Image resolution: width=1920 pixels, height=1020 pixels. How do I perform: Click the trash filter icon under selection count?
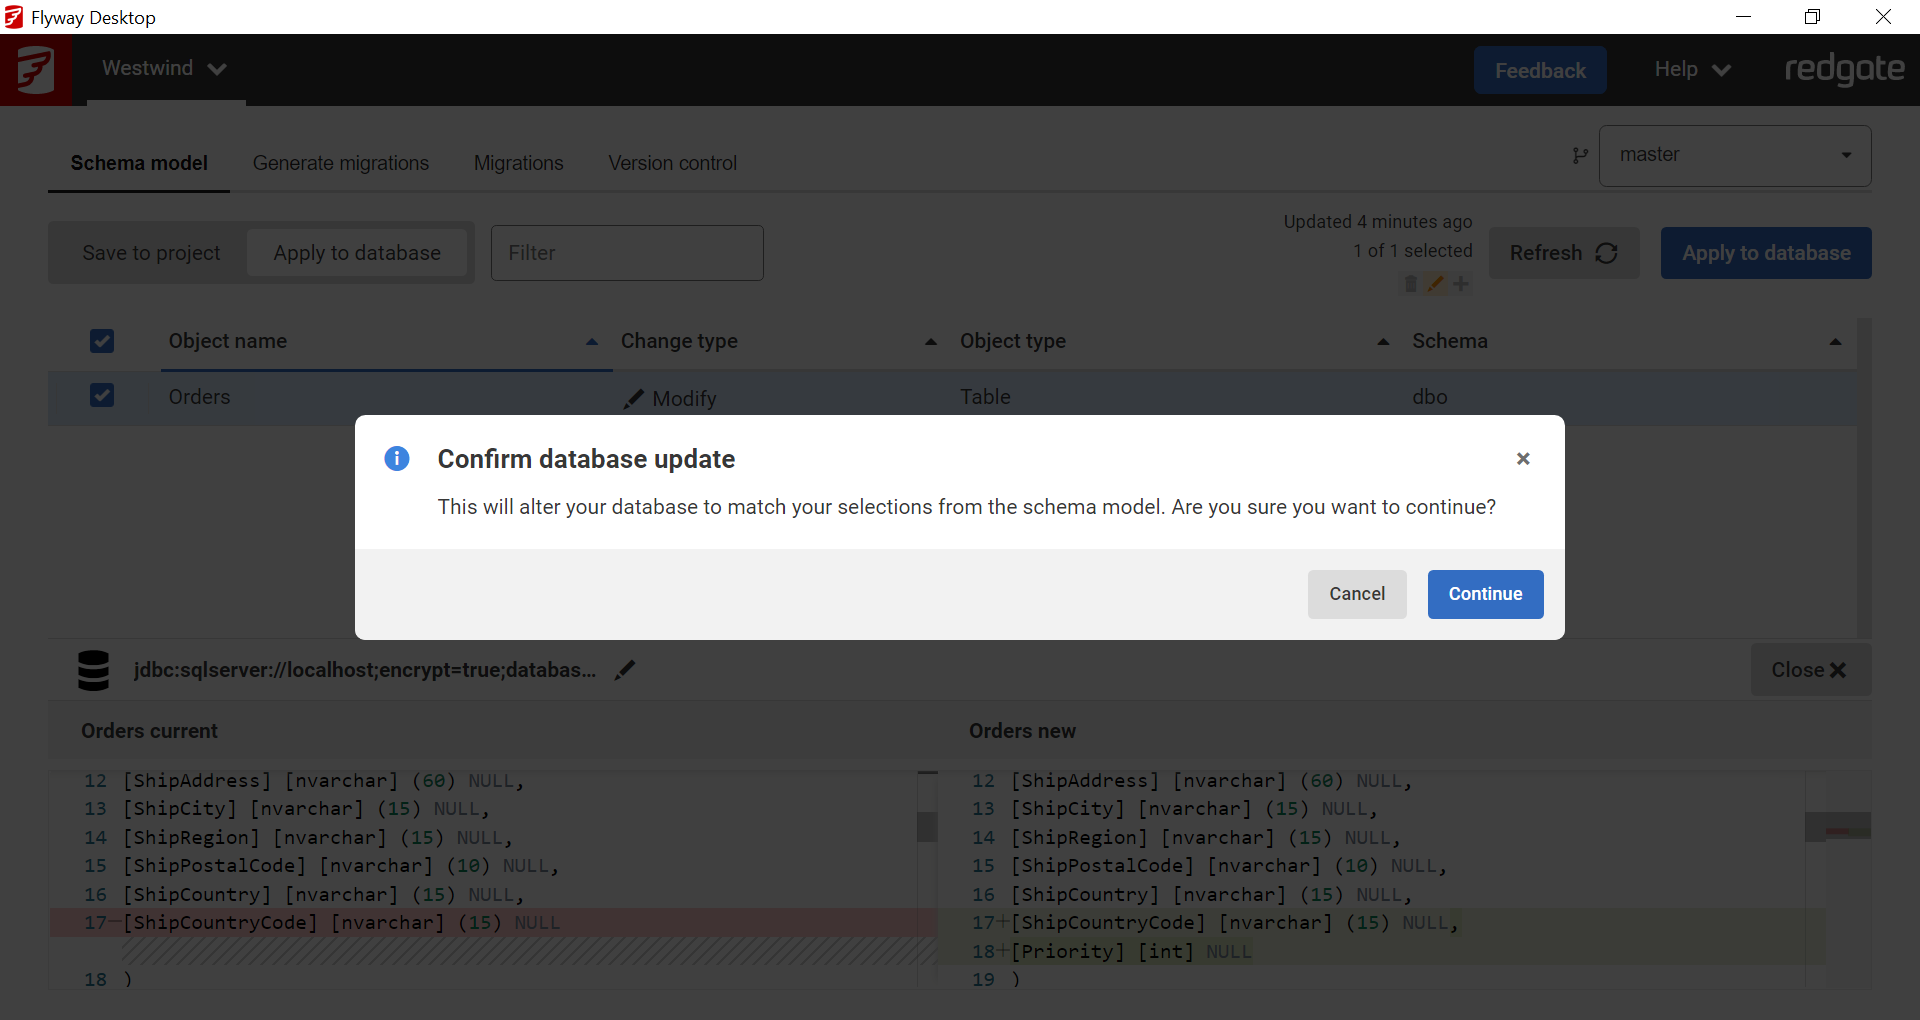pos(1410,284)
